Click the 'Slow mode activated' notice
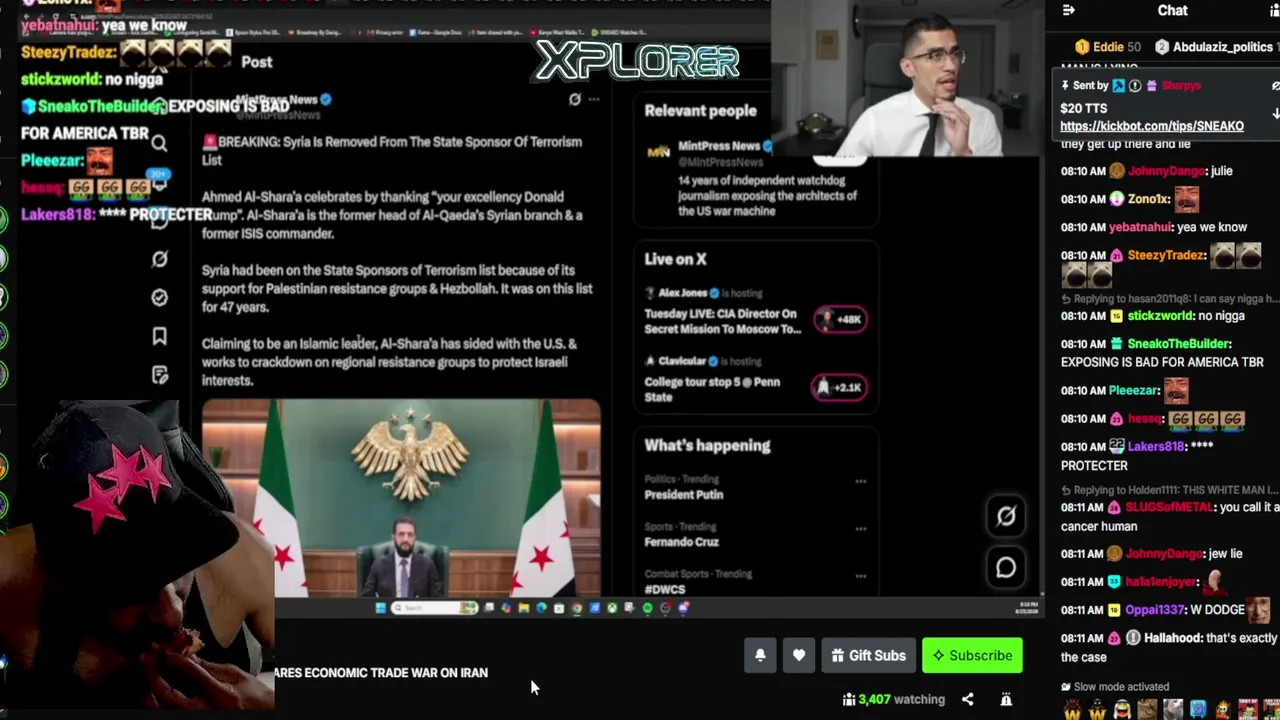 coord(1114,687)
